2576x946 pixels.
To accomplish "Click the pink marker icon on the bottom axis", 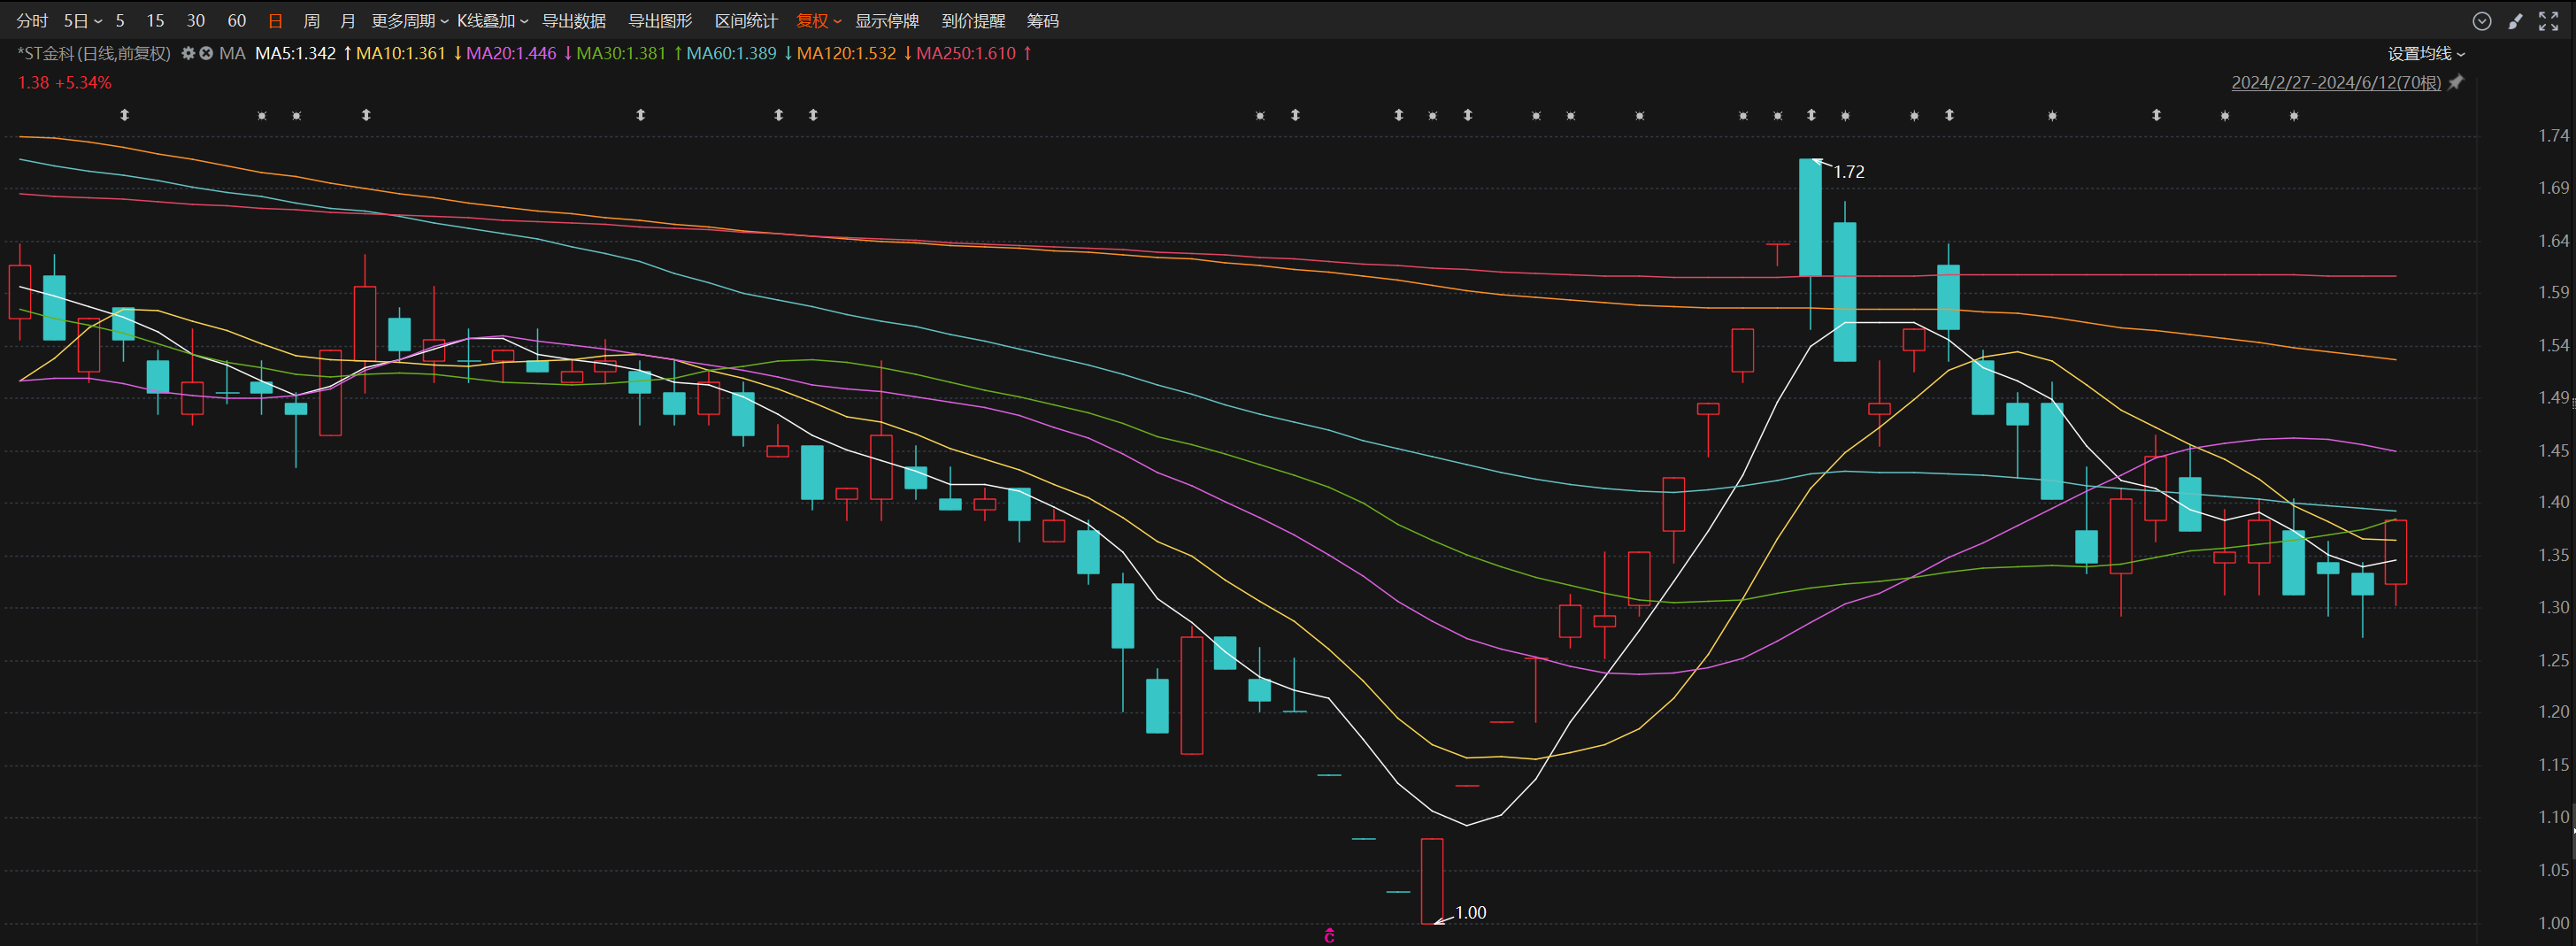I will click(1329, 936).
